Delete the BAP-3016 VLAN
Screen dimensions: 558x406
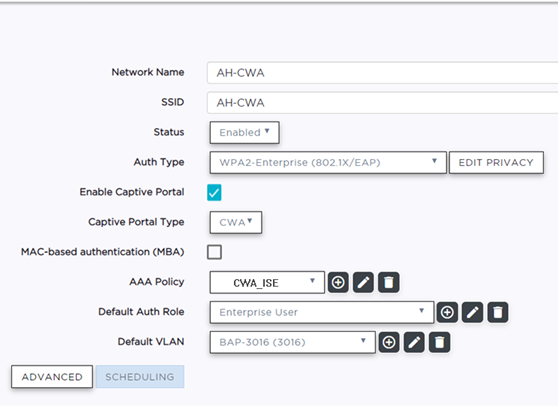tap(439, 342)
